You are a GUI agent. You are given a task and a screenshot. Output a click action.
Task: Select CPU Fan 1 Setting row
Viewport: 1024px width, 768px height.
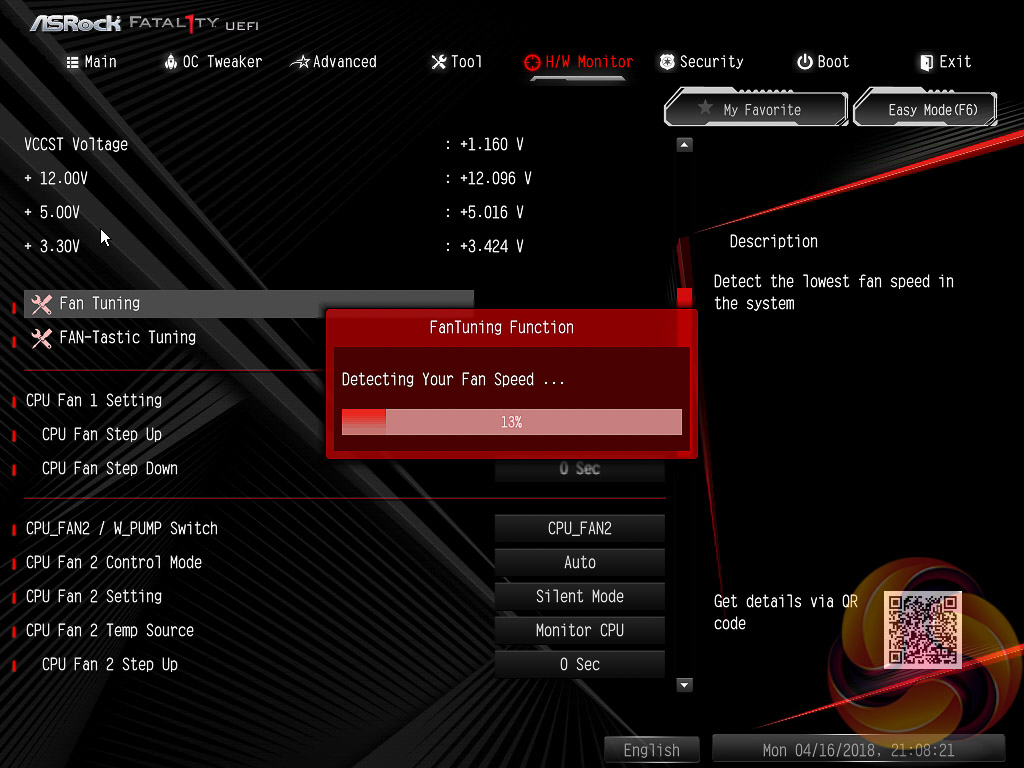pos(94,400)
